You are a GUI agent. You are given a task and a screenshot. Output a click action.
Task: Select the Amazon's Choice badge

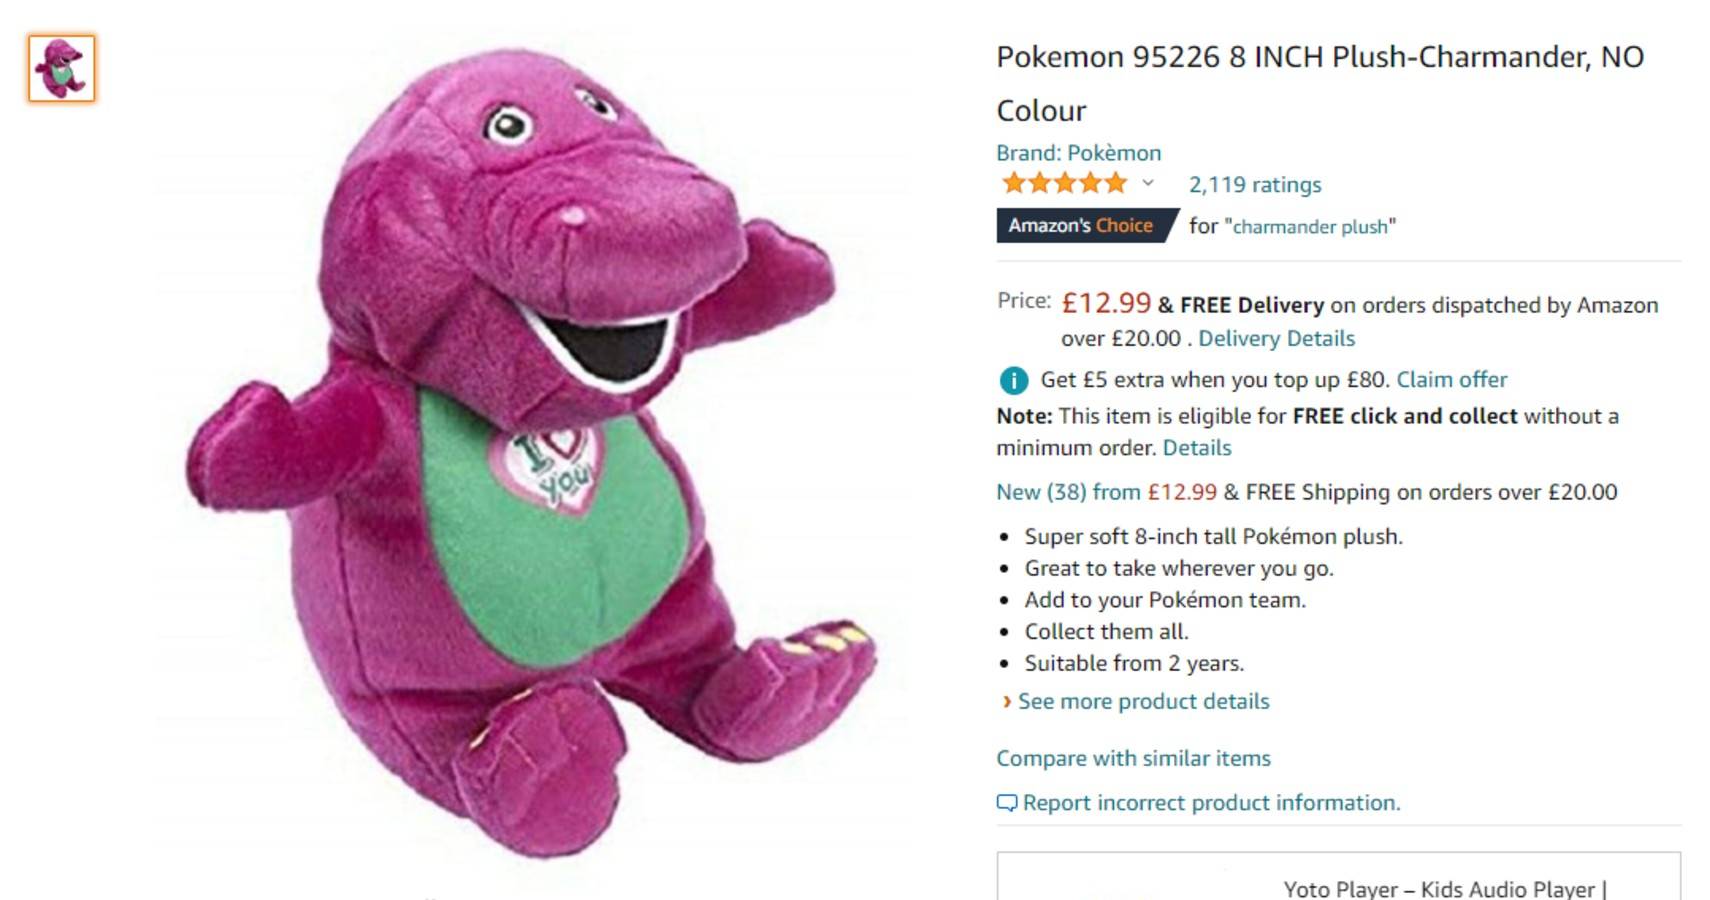[1080, 225]
